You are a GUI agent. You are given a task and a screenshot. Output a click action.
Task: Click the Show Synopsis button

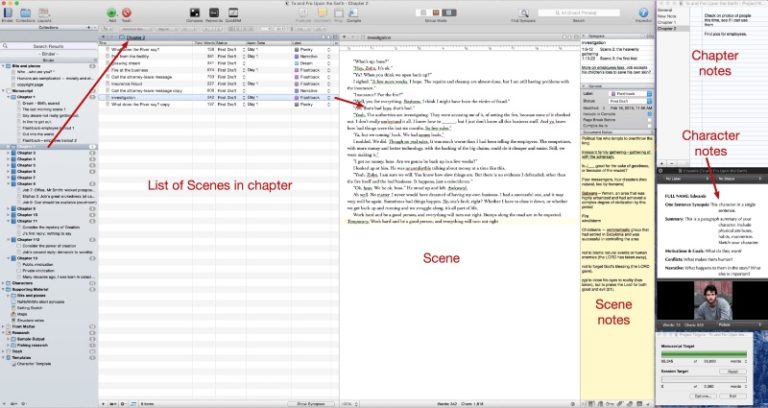pos(311,404)
